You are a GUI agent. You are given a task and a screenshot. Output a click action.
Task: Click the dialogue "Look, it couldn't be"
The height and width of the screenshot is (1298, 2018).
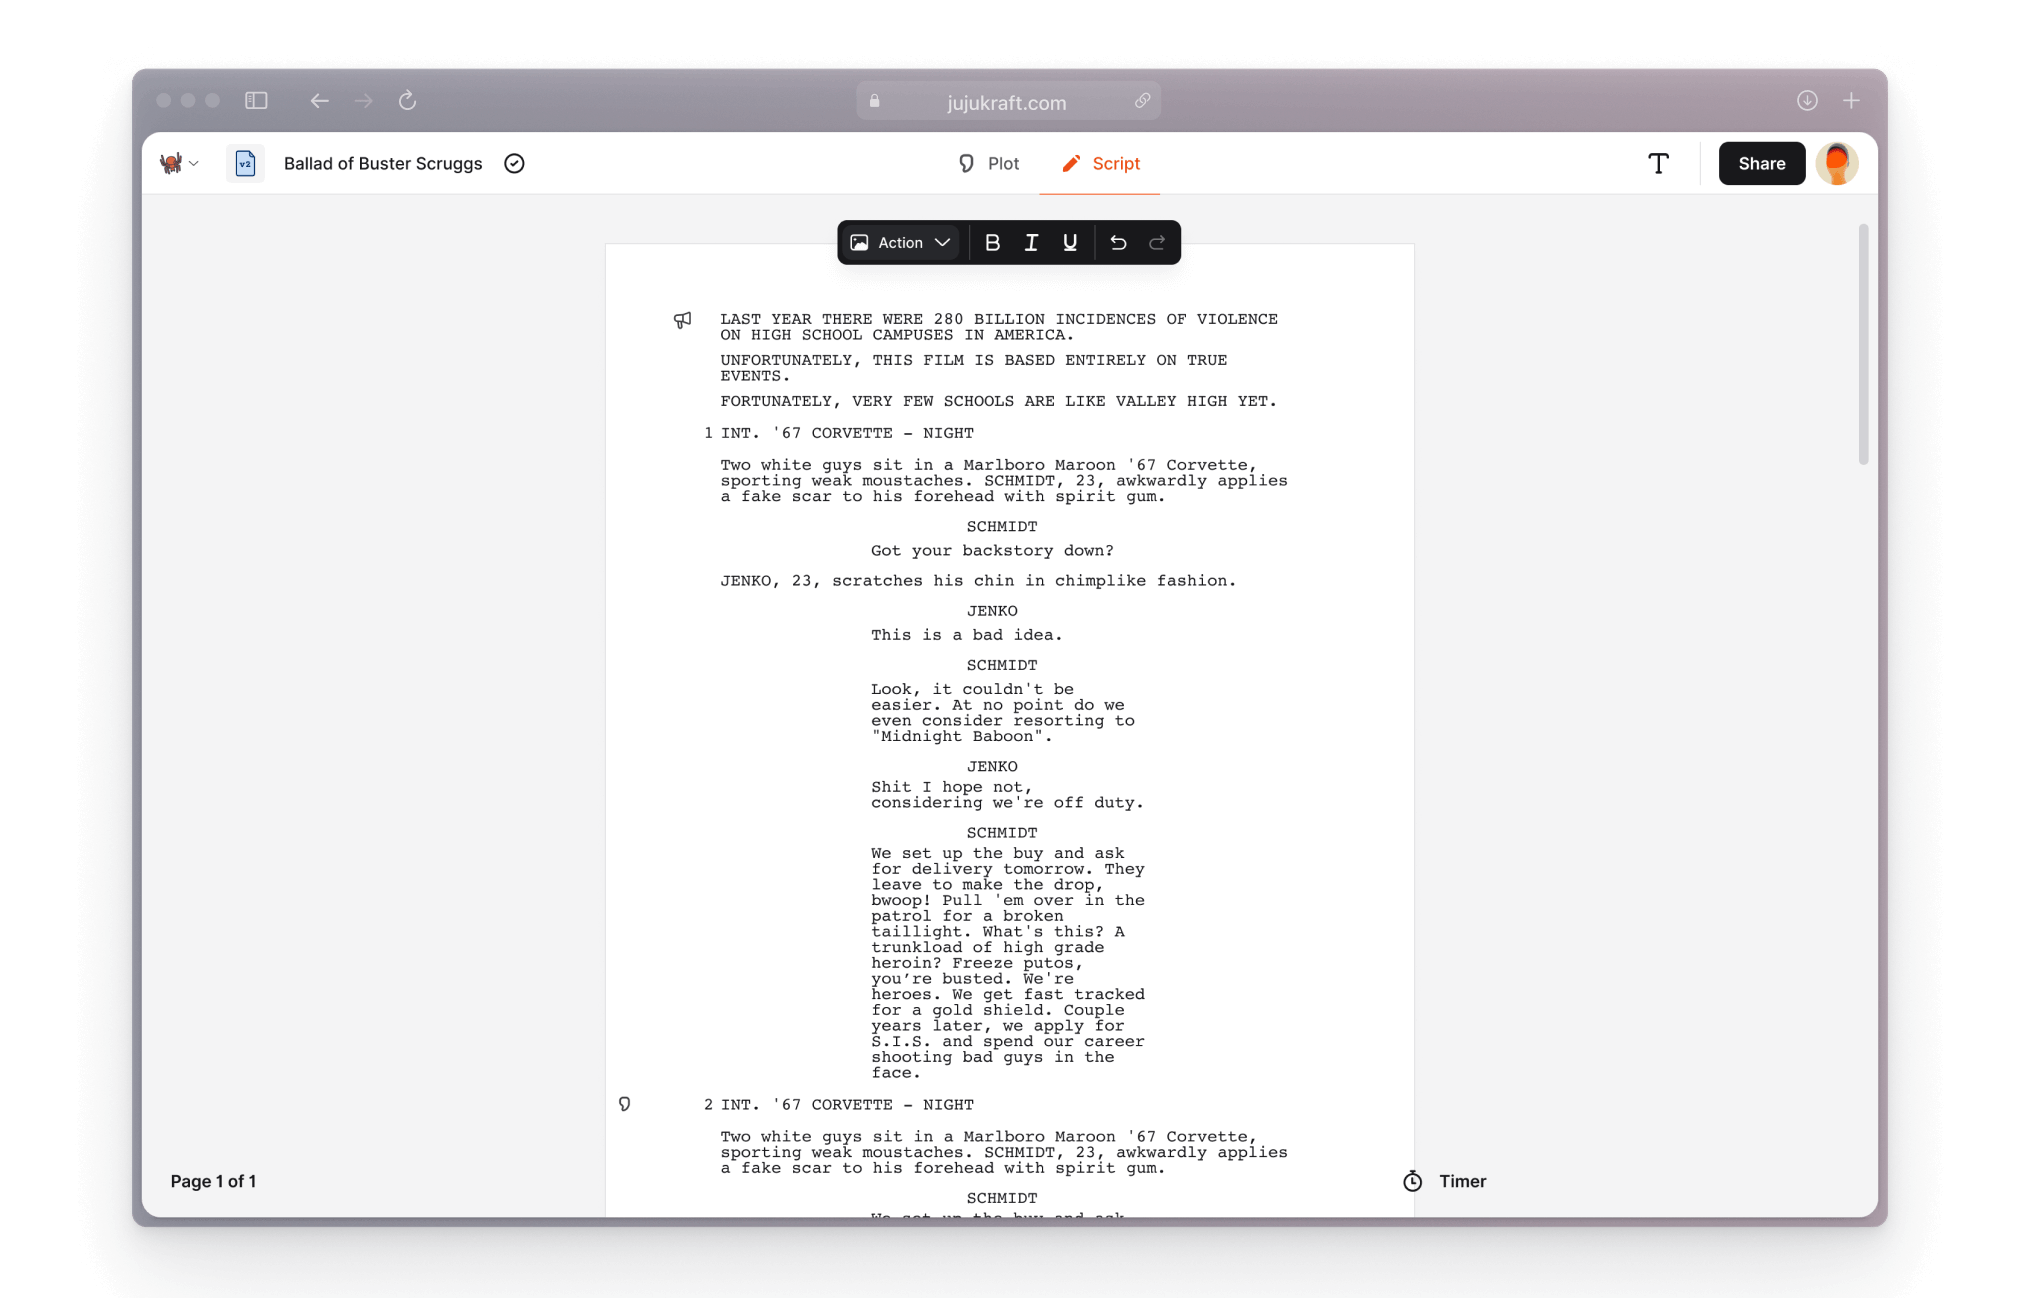coord(972,689)
